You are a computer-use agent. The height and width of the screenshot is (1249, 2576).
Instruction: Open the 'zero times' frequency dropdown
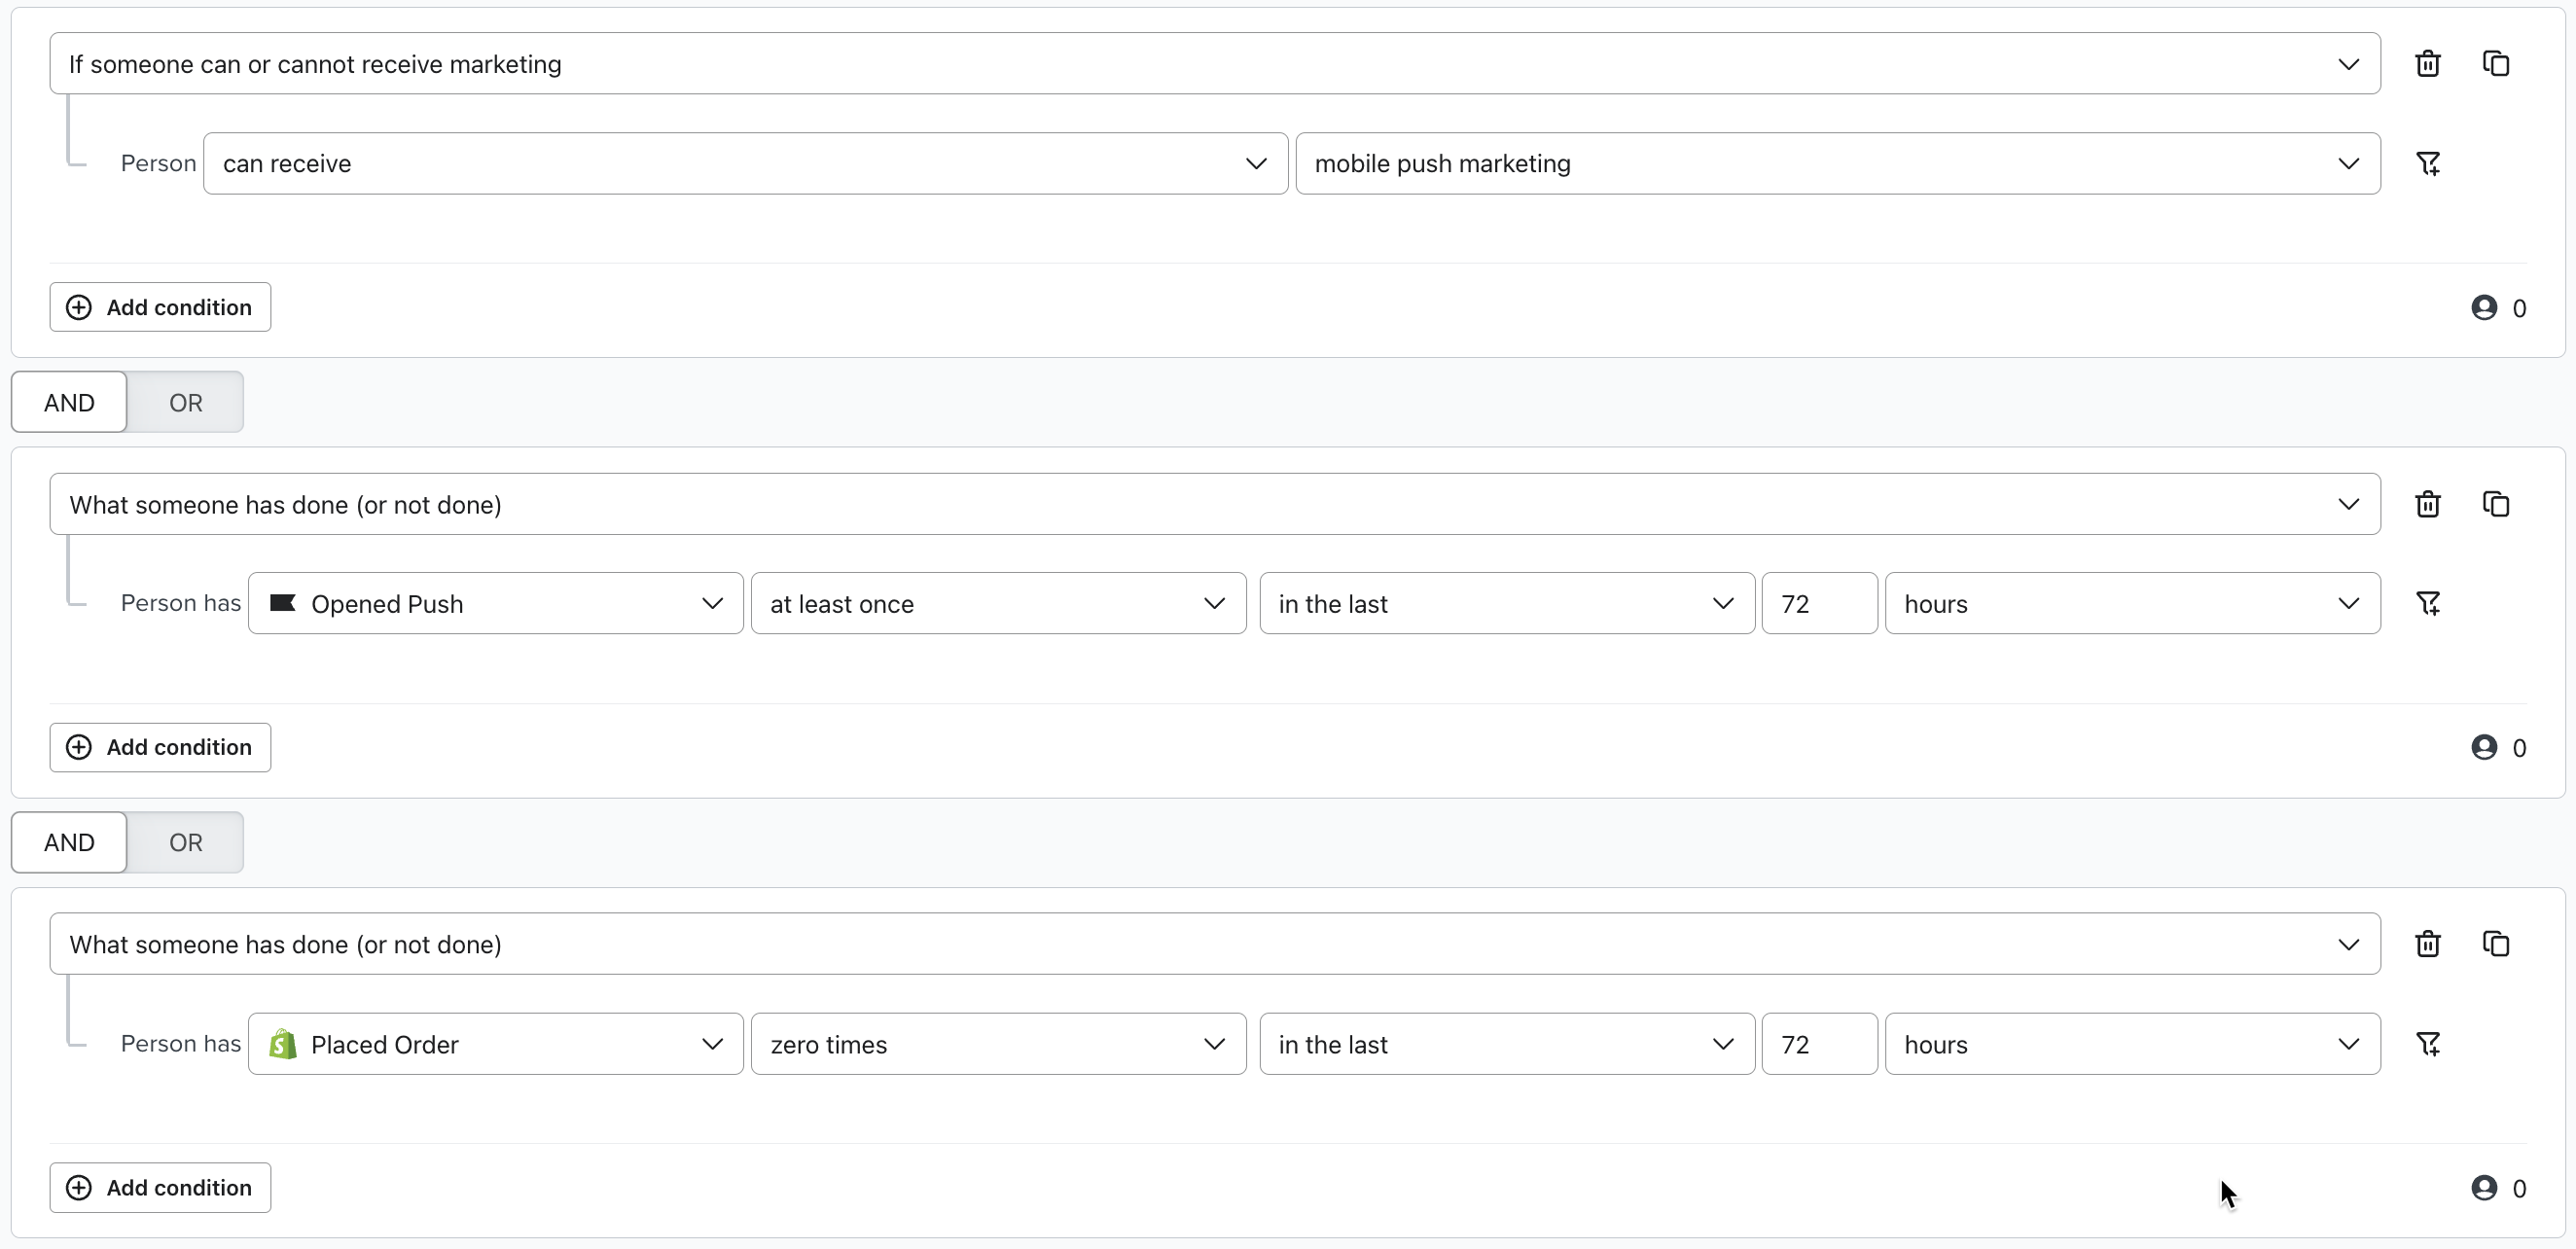click(x=997, y=1044)
